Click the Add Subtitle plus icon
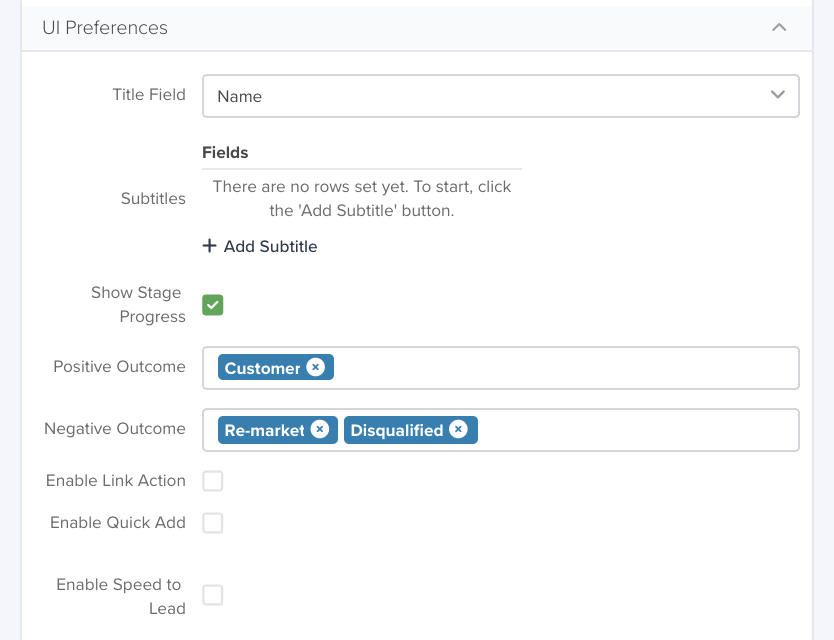The image size is (834, 640). coord(210,246)
